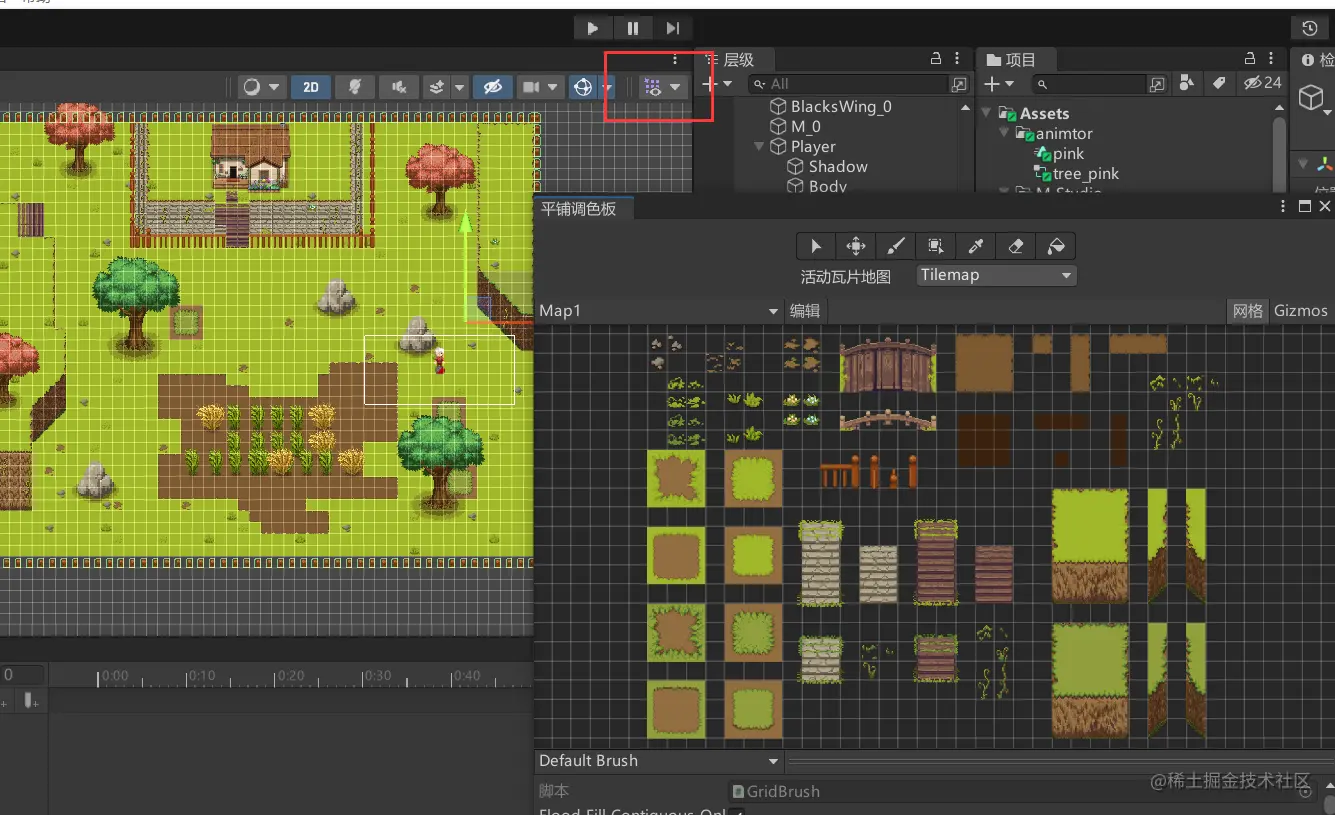Click the arrow select tool in palette
The image size is (1335, 815).
coord(816,246)
